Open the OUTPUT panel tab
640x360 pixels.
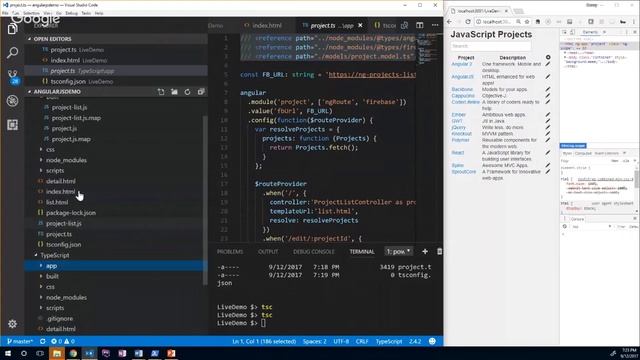[x=268, y=252]
